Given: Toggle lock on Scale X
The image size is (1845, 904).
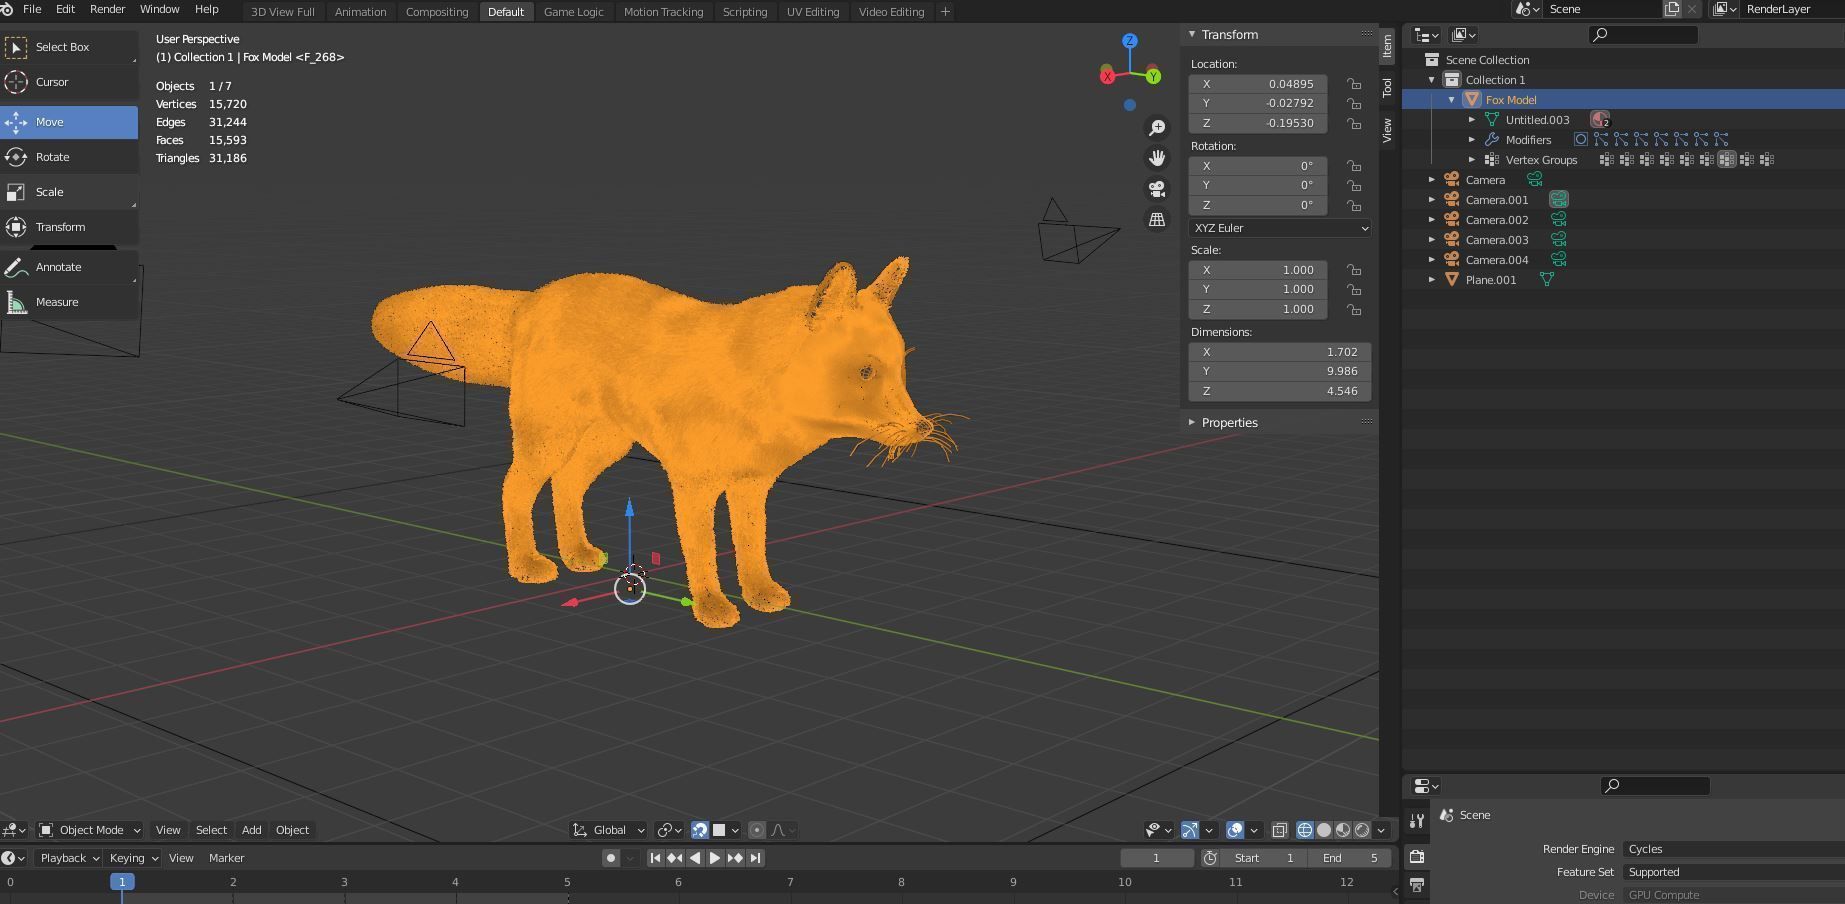Looking at the screenshot, I should pyautogui.click(x=1354, y=270).
